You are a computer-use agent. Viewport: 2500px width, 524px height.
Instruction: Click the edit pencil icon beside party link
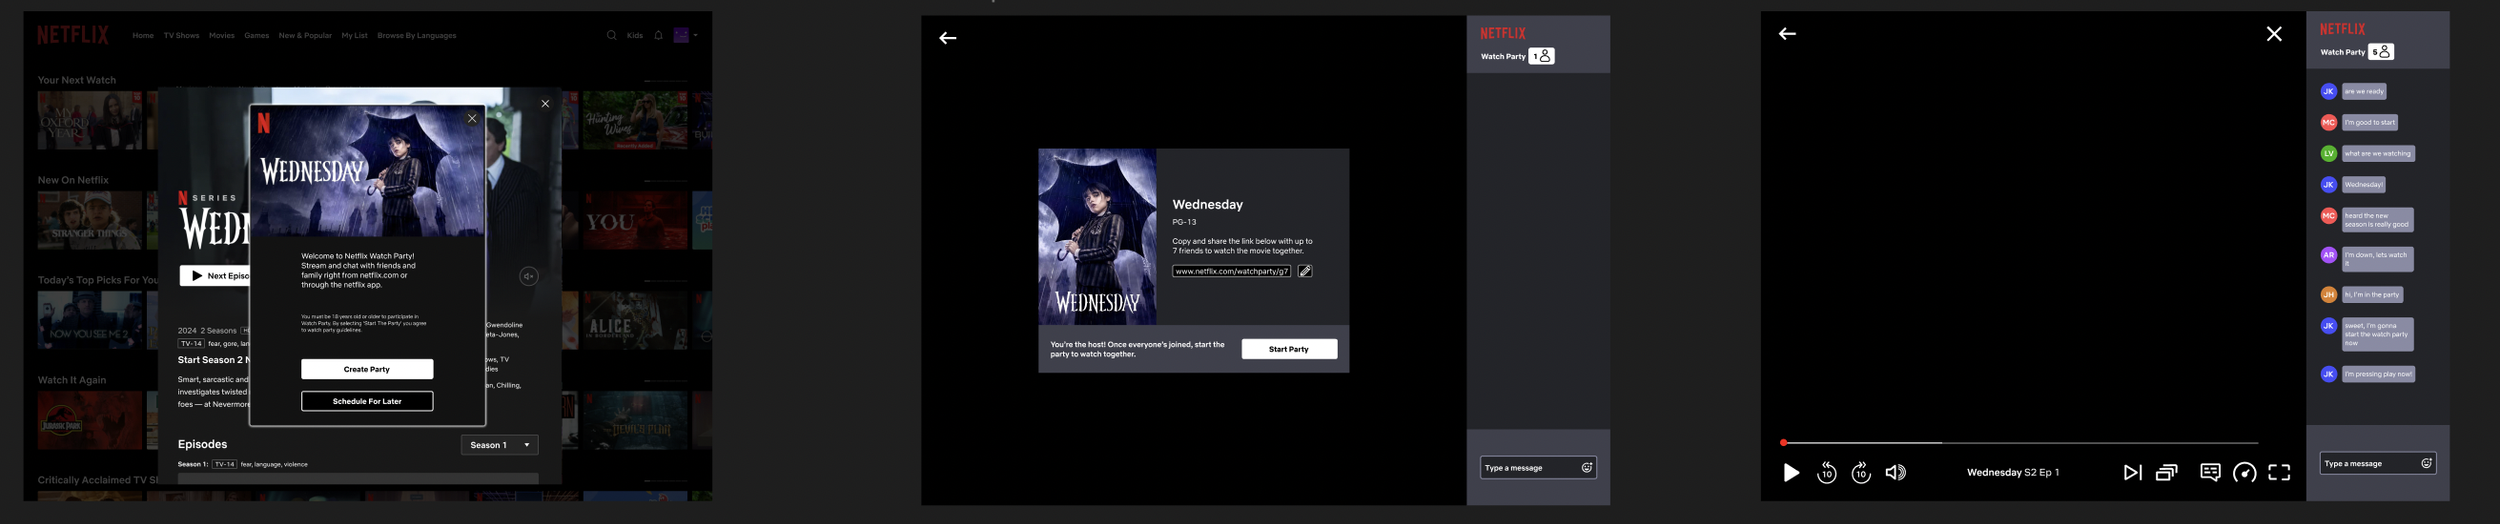point(1305,271)
